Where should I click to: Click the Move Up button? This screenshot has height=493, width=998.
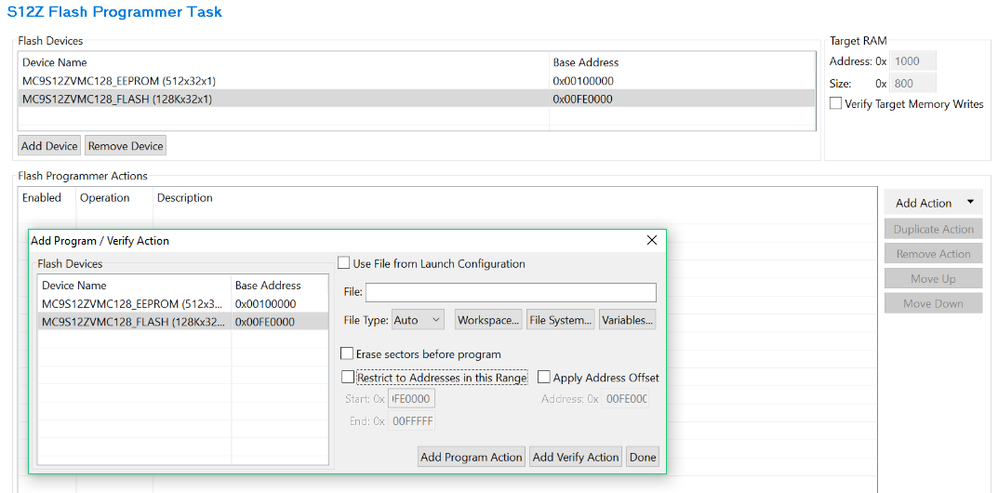click(933, 279)
